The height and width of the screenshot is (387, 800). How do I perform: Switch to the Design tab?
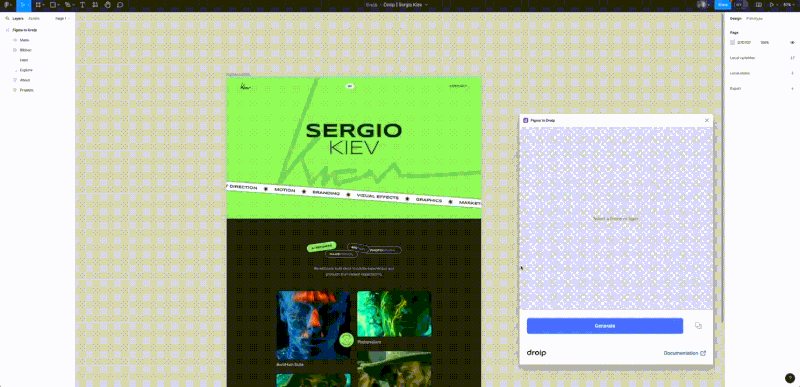tap(735, 18)
